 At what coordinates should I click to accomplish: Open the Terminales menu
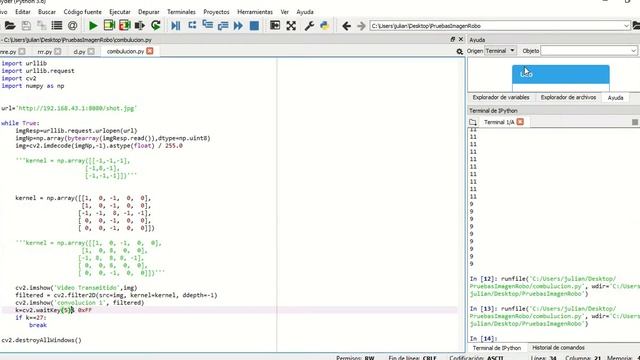tap(181, 12)
